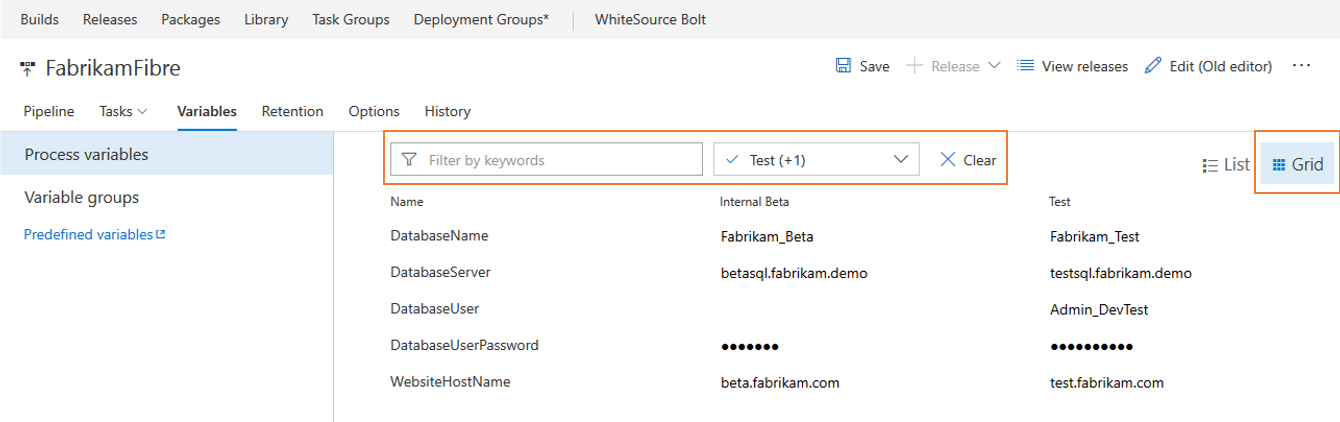The width and height of the screenshot is (1340, 422).
Task: Click the funnel filter icon
Action: [x=409, y=160]
